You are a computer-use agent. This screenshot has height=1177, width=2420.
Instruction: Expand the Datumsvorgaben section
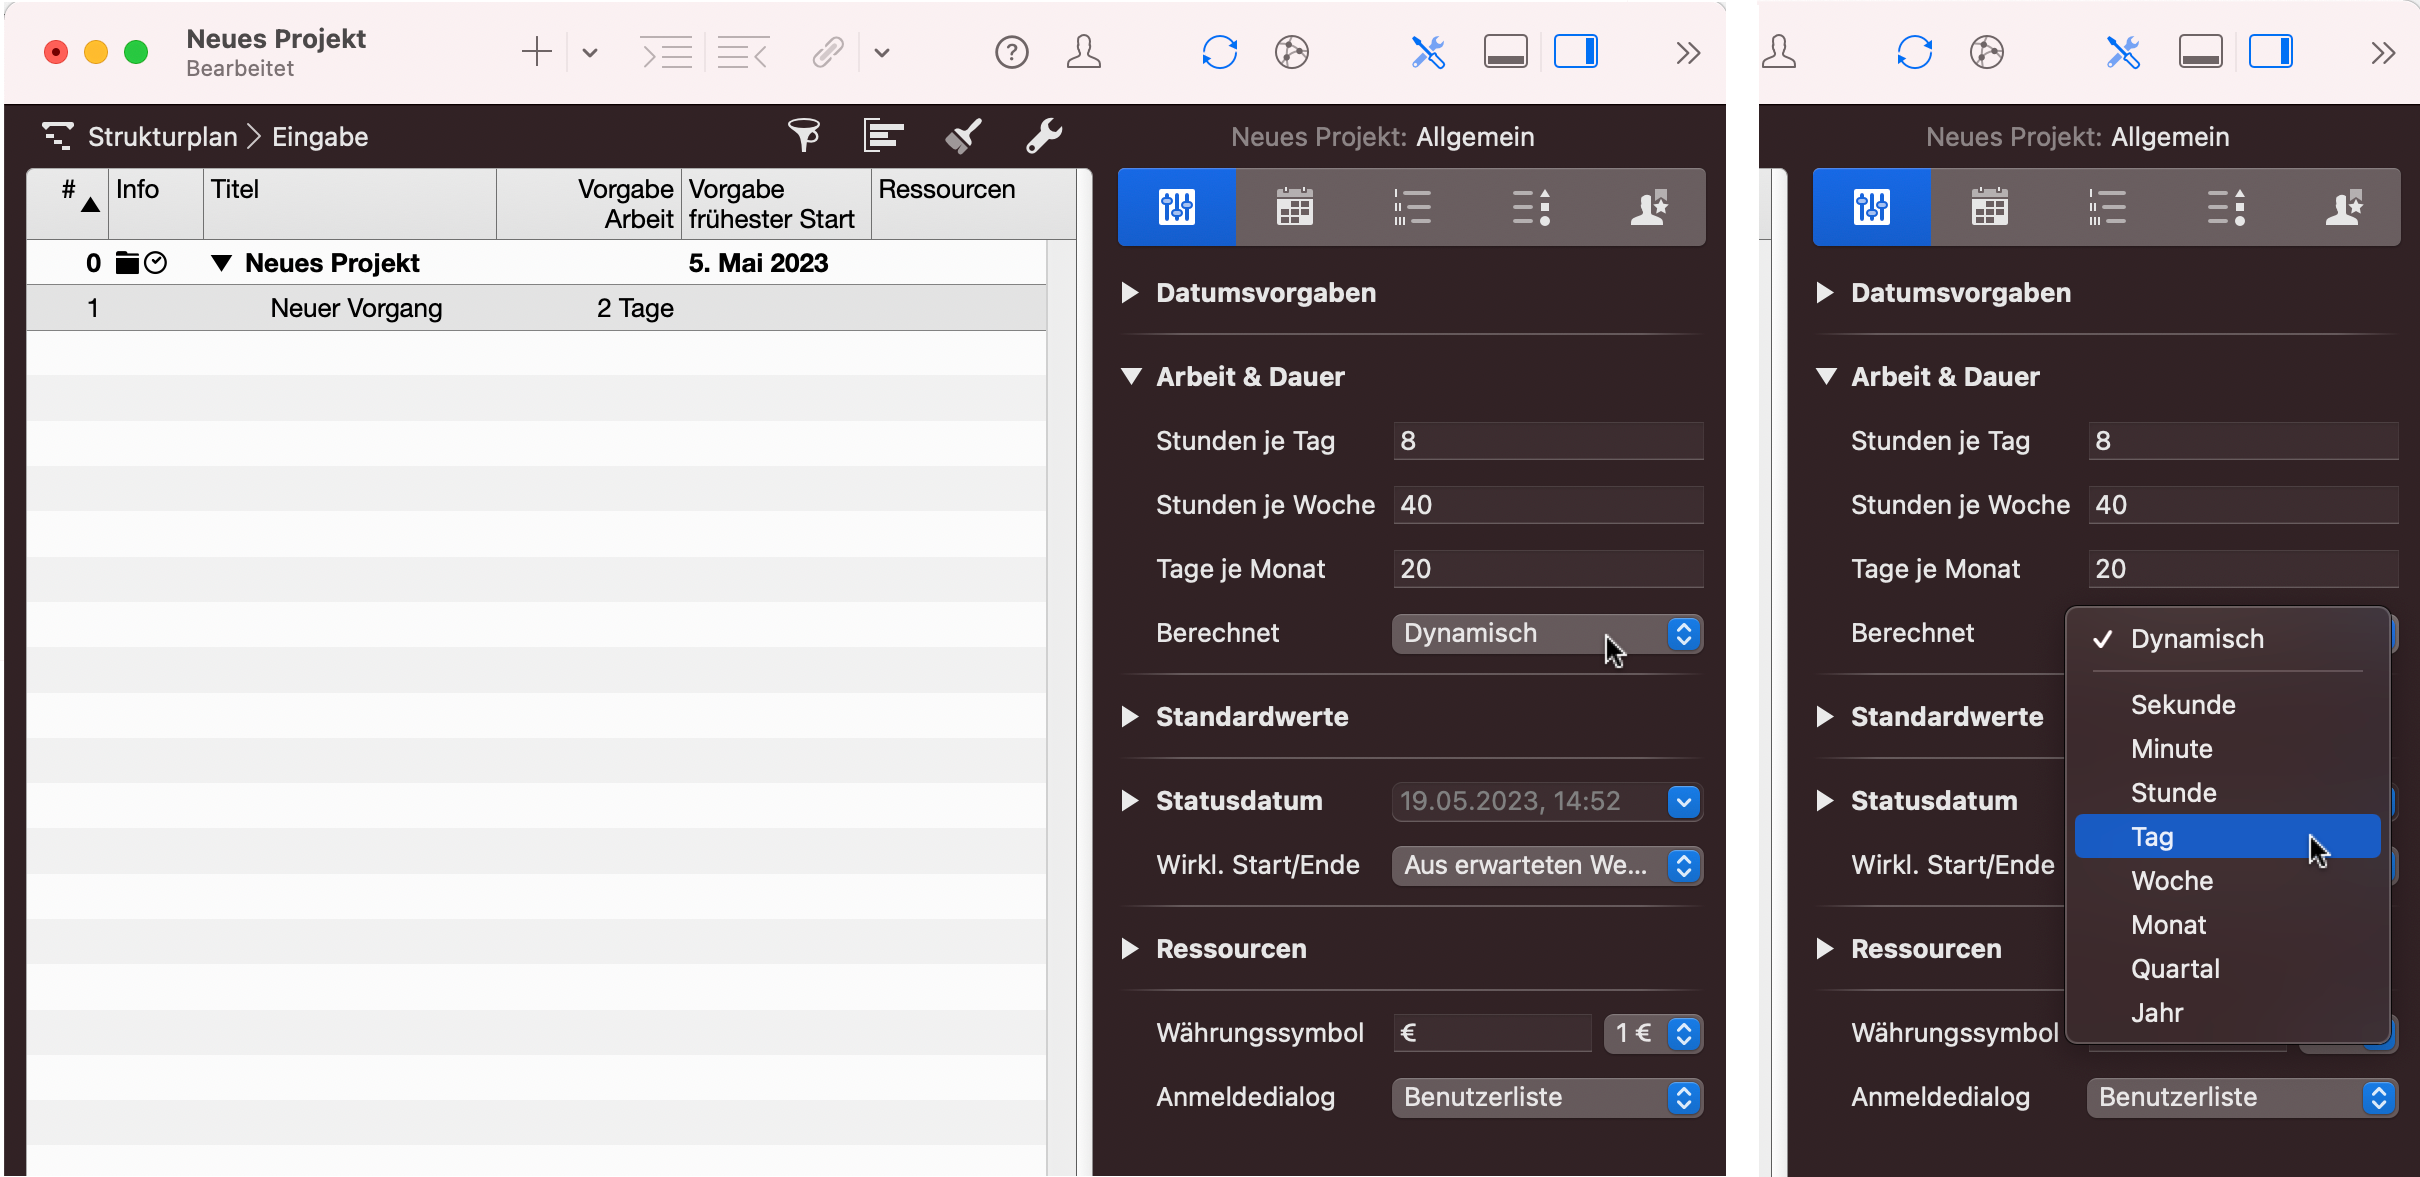(x=1130, y=293)
